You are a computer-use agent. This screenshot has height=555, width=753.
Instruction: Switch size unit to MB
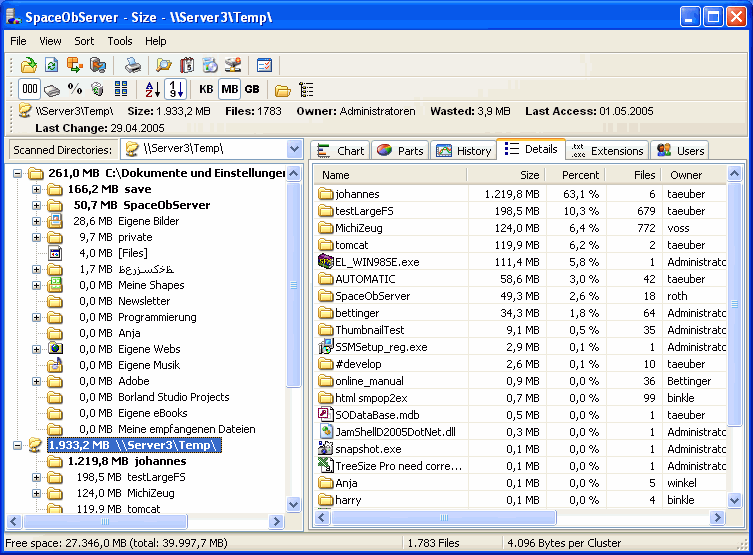[x=229, y=89]
